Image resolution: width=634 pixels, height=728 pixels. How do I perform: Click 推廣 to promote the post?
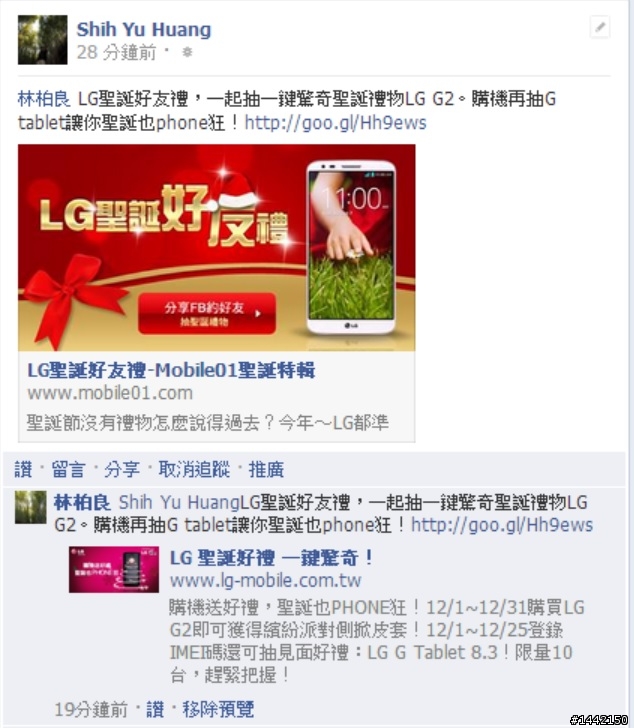(266, 469)
